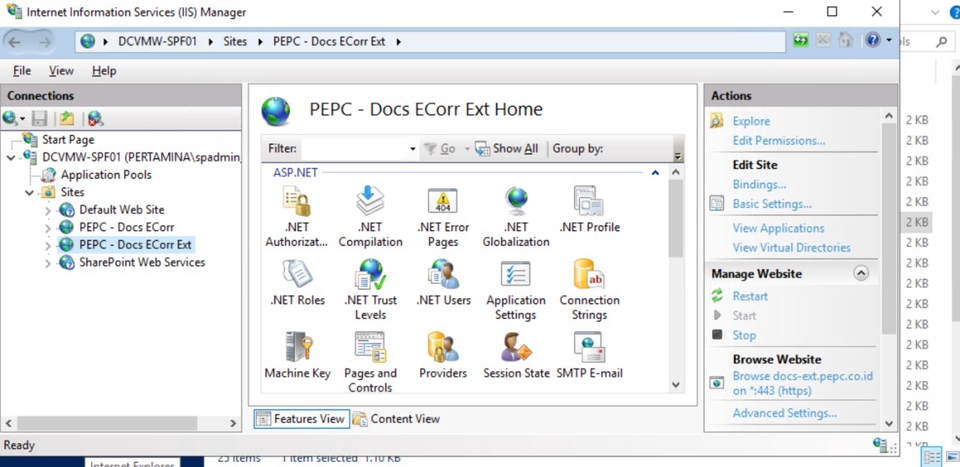
Task: Open the .NET Authorization Rules feature
Action: pos(297,217)
